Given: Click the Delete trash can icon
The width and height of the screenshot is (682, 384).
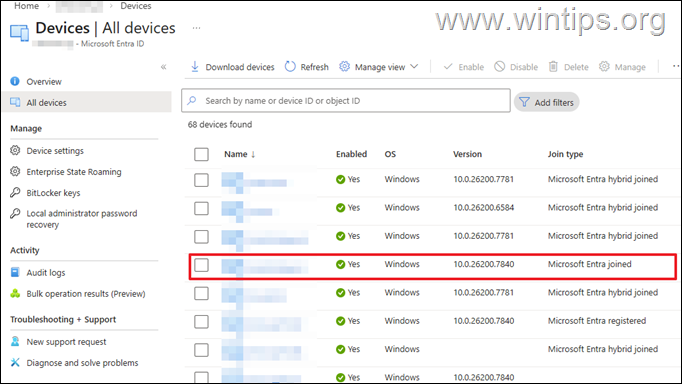Looking at the screenshot, I should [x=553, y=67].
